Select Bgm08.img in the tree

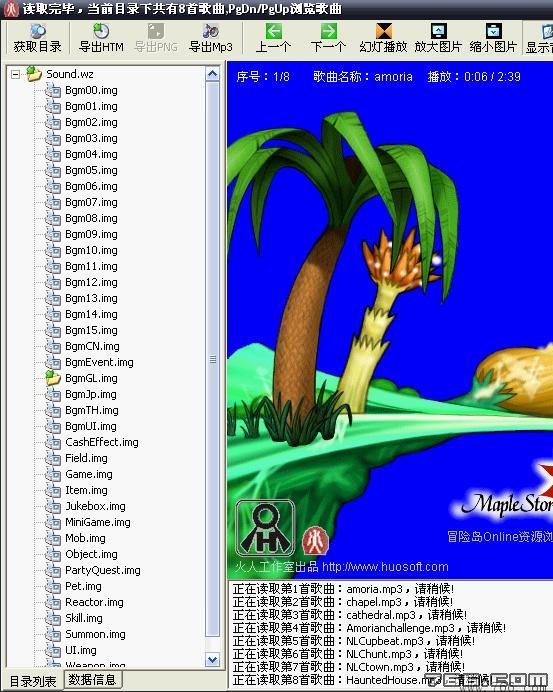91,218
